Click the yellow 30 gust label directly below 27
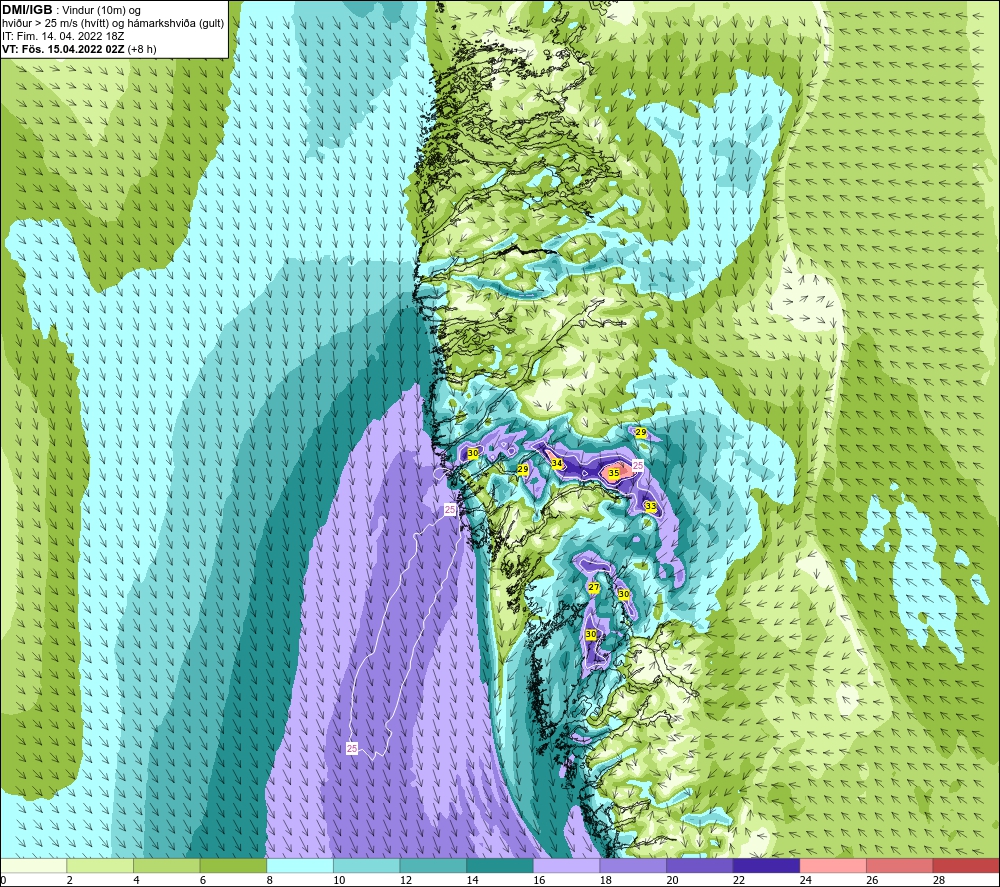Screen dimensions: 1000x887 (591, 634)
